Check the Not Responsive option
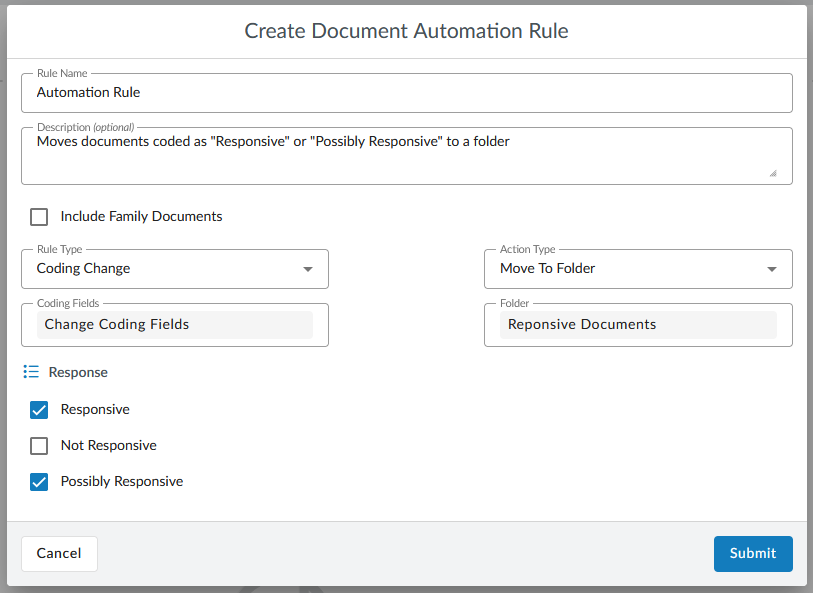 pos(39,446)
